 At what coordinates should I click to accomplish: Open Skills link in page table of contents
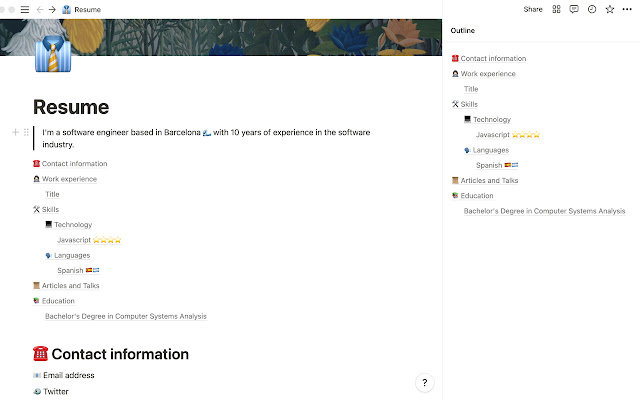click(x=50, y=209)
